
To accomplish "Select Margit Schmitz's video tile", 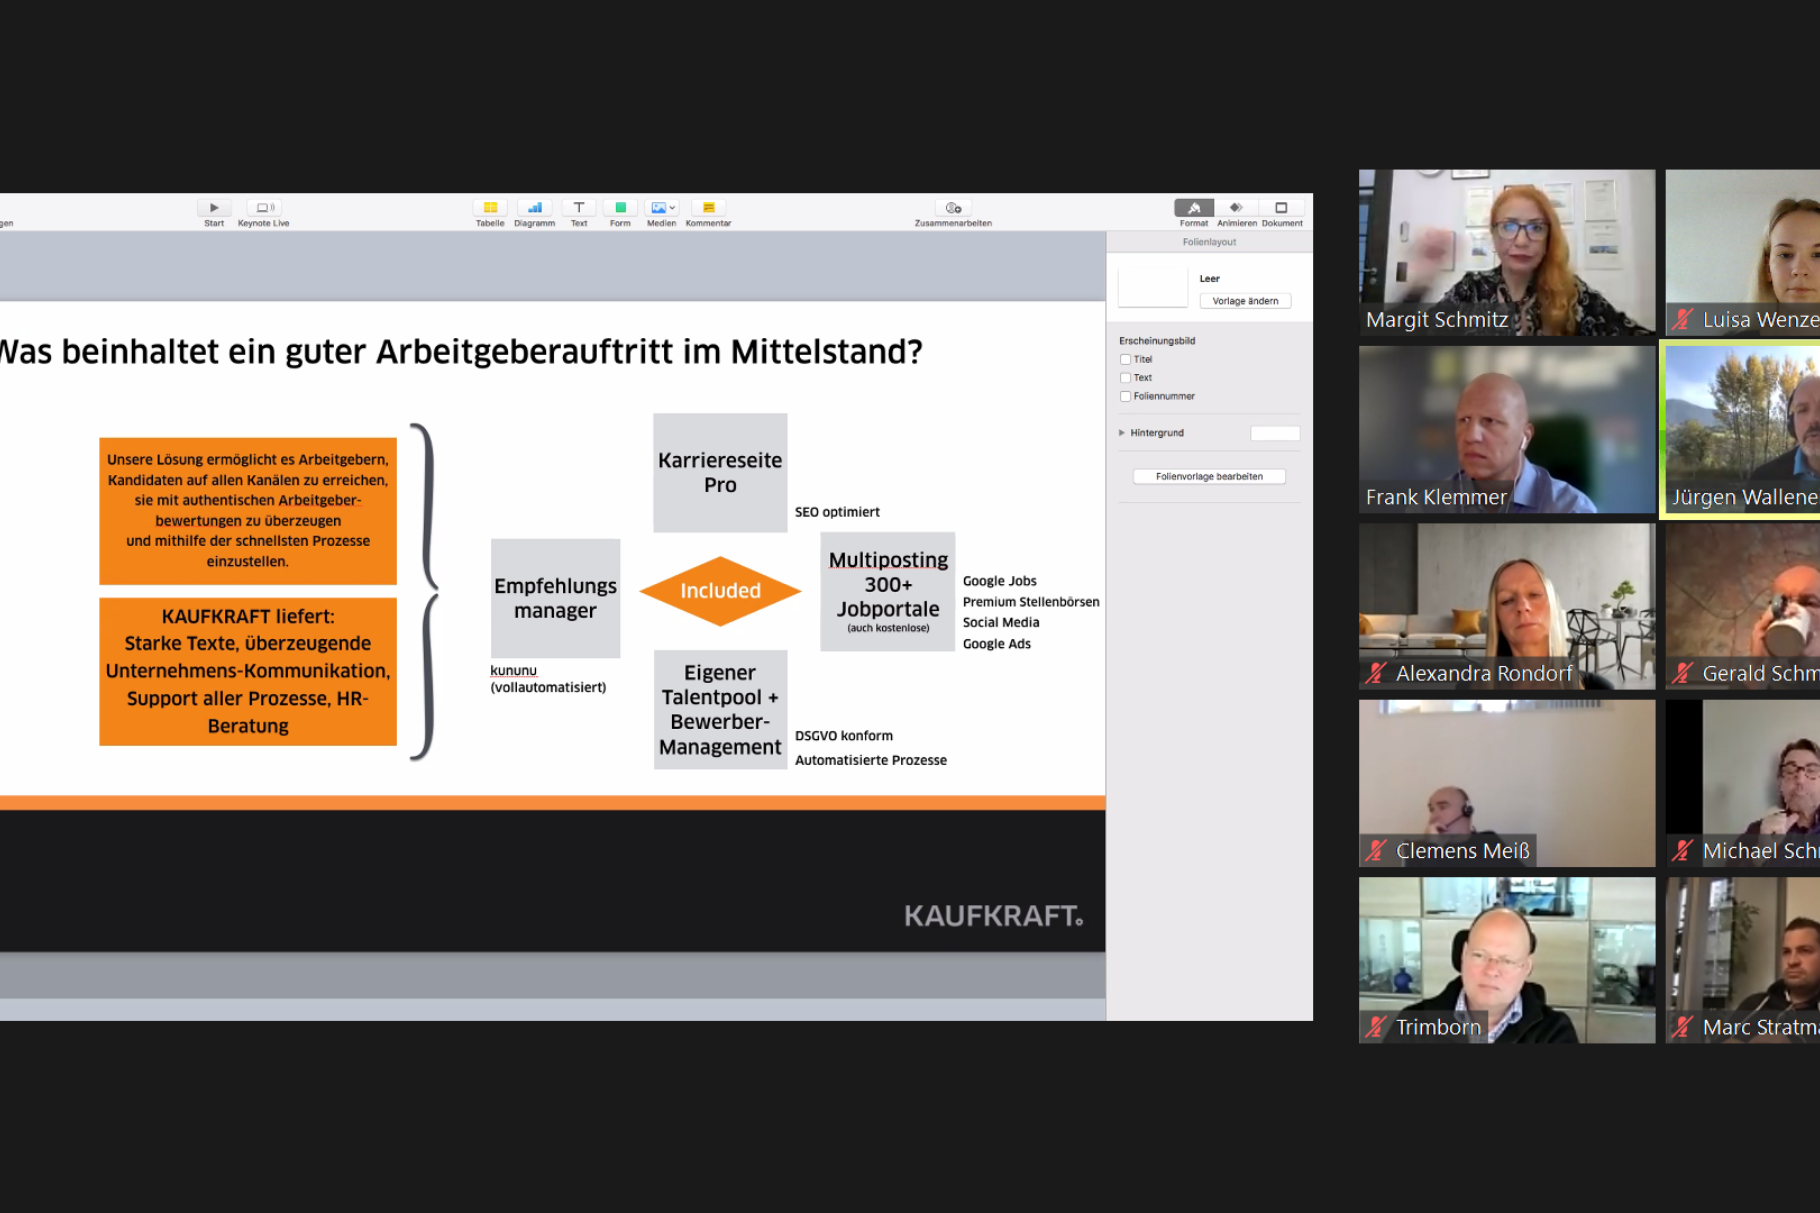I will [x=1506, y=252].
